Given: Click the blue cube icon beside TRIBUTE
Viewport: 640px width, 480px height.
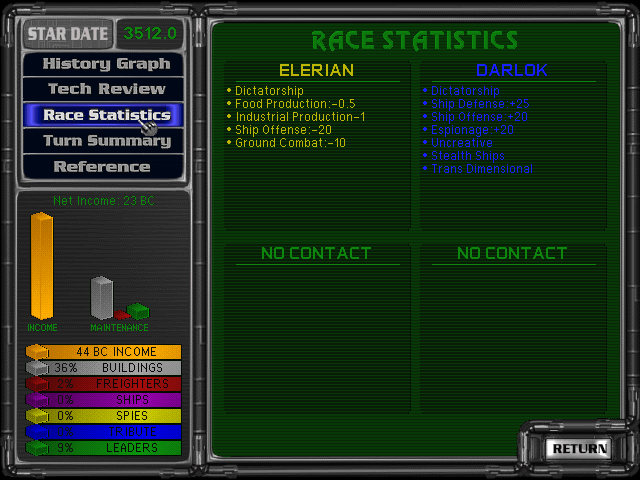Looking at the screenshot, I should click(37, 431).
